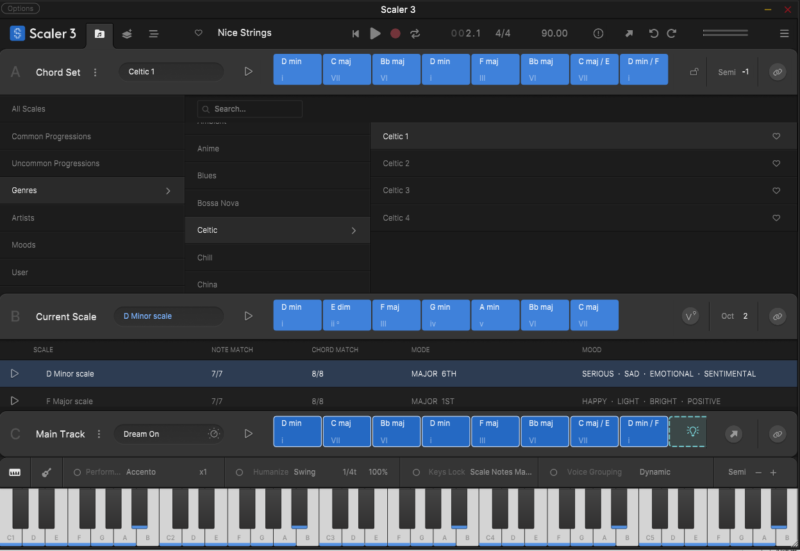Image resolution: width=800 pixels, height=551 pixels.
Task: Switch to guitar view icon
Action: pos(46,472)
